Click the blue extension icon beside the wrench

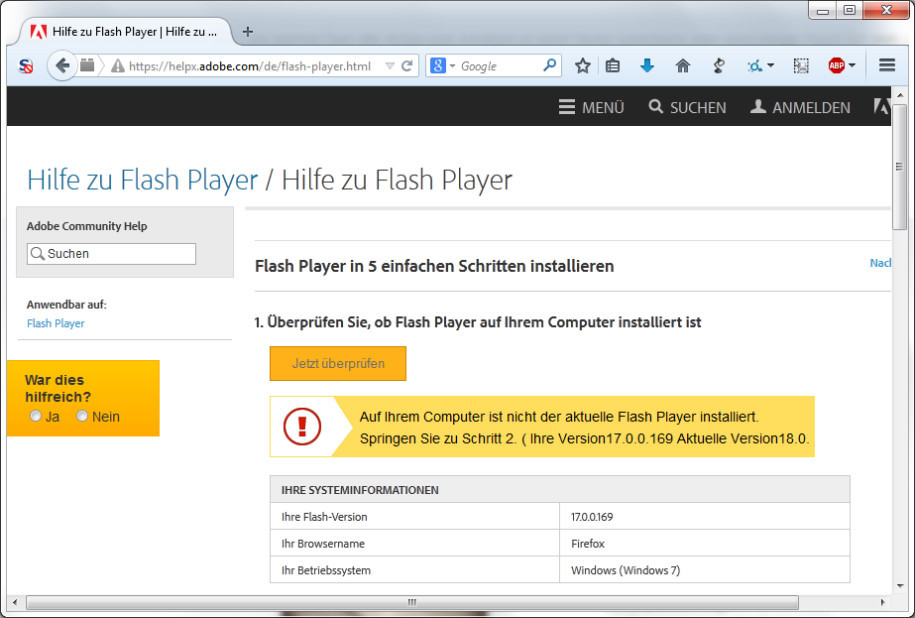(755, 66)
